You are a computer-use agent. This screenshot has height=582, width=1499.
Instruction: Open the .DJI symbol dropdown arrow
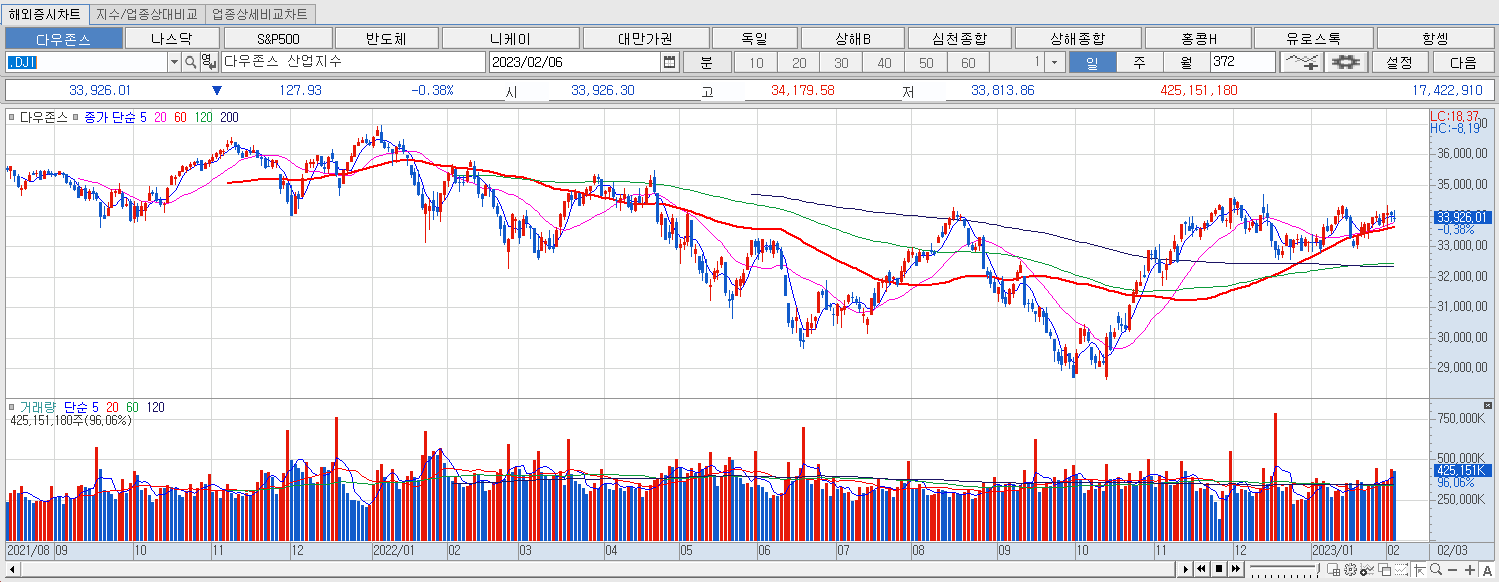click(x=173, y=62)
